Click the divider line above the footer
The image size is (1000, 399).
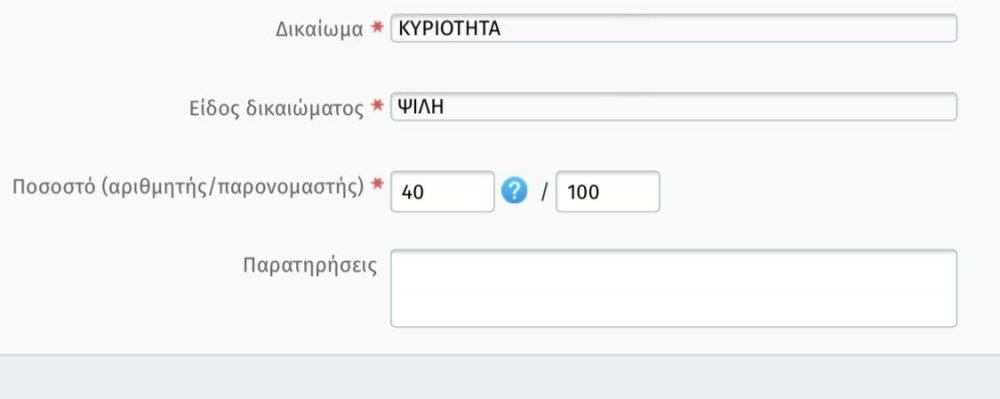pyautogui.click(x=500, y=354)
